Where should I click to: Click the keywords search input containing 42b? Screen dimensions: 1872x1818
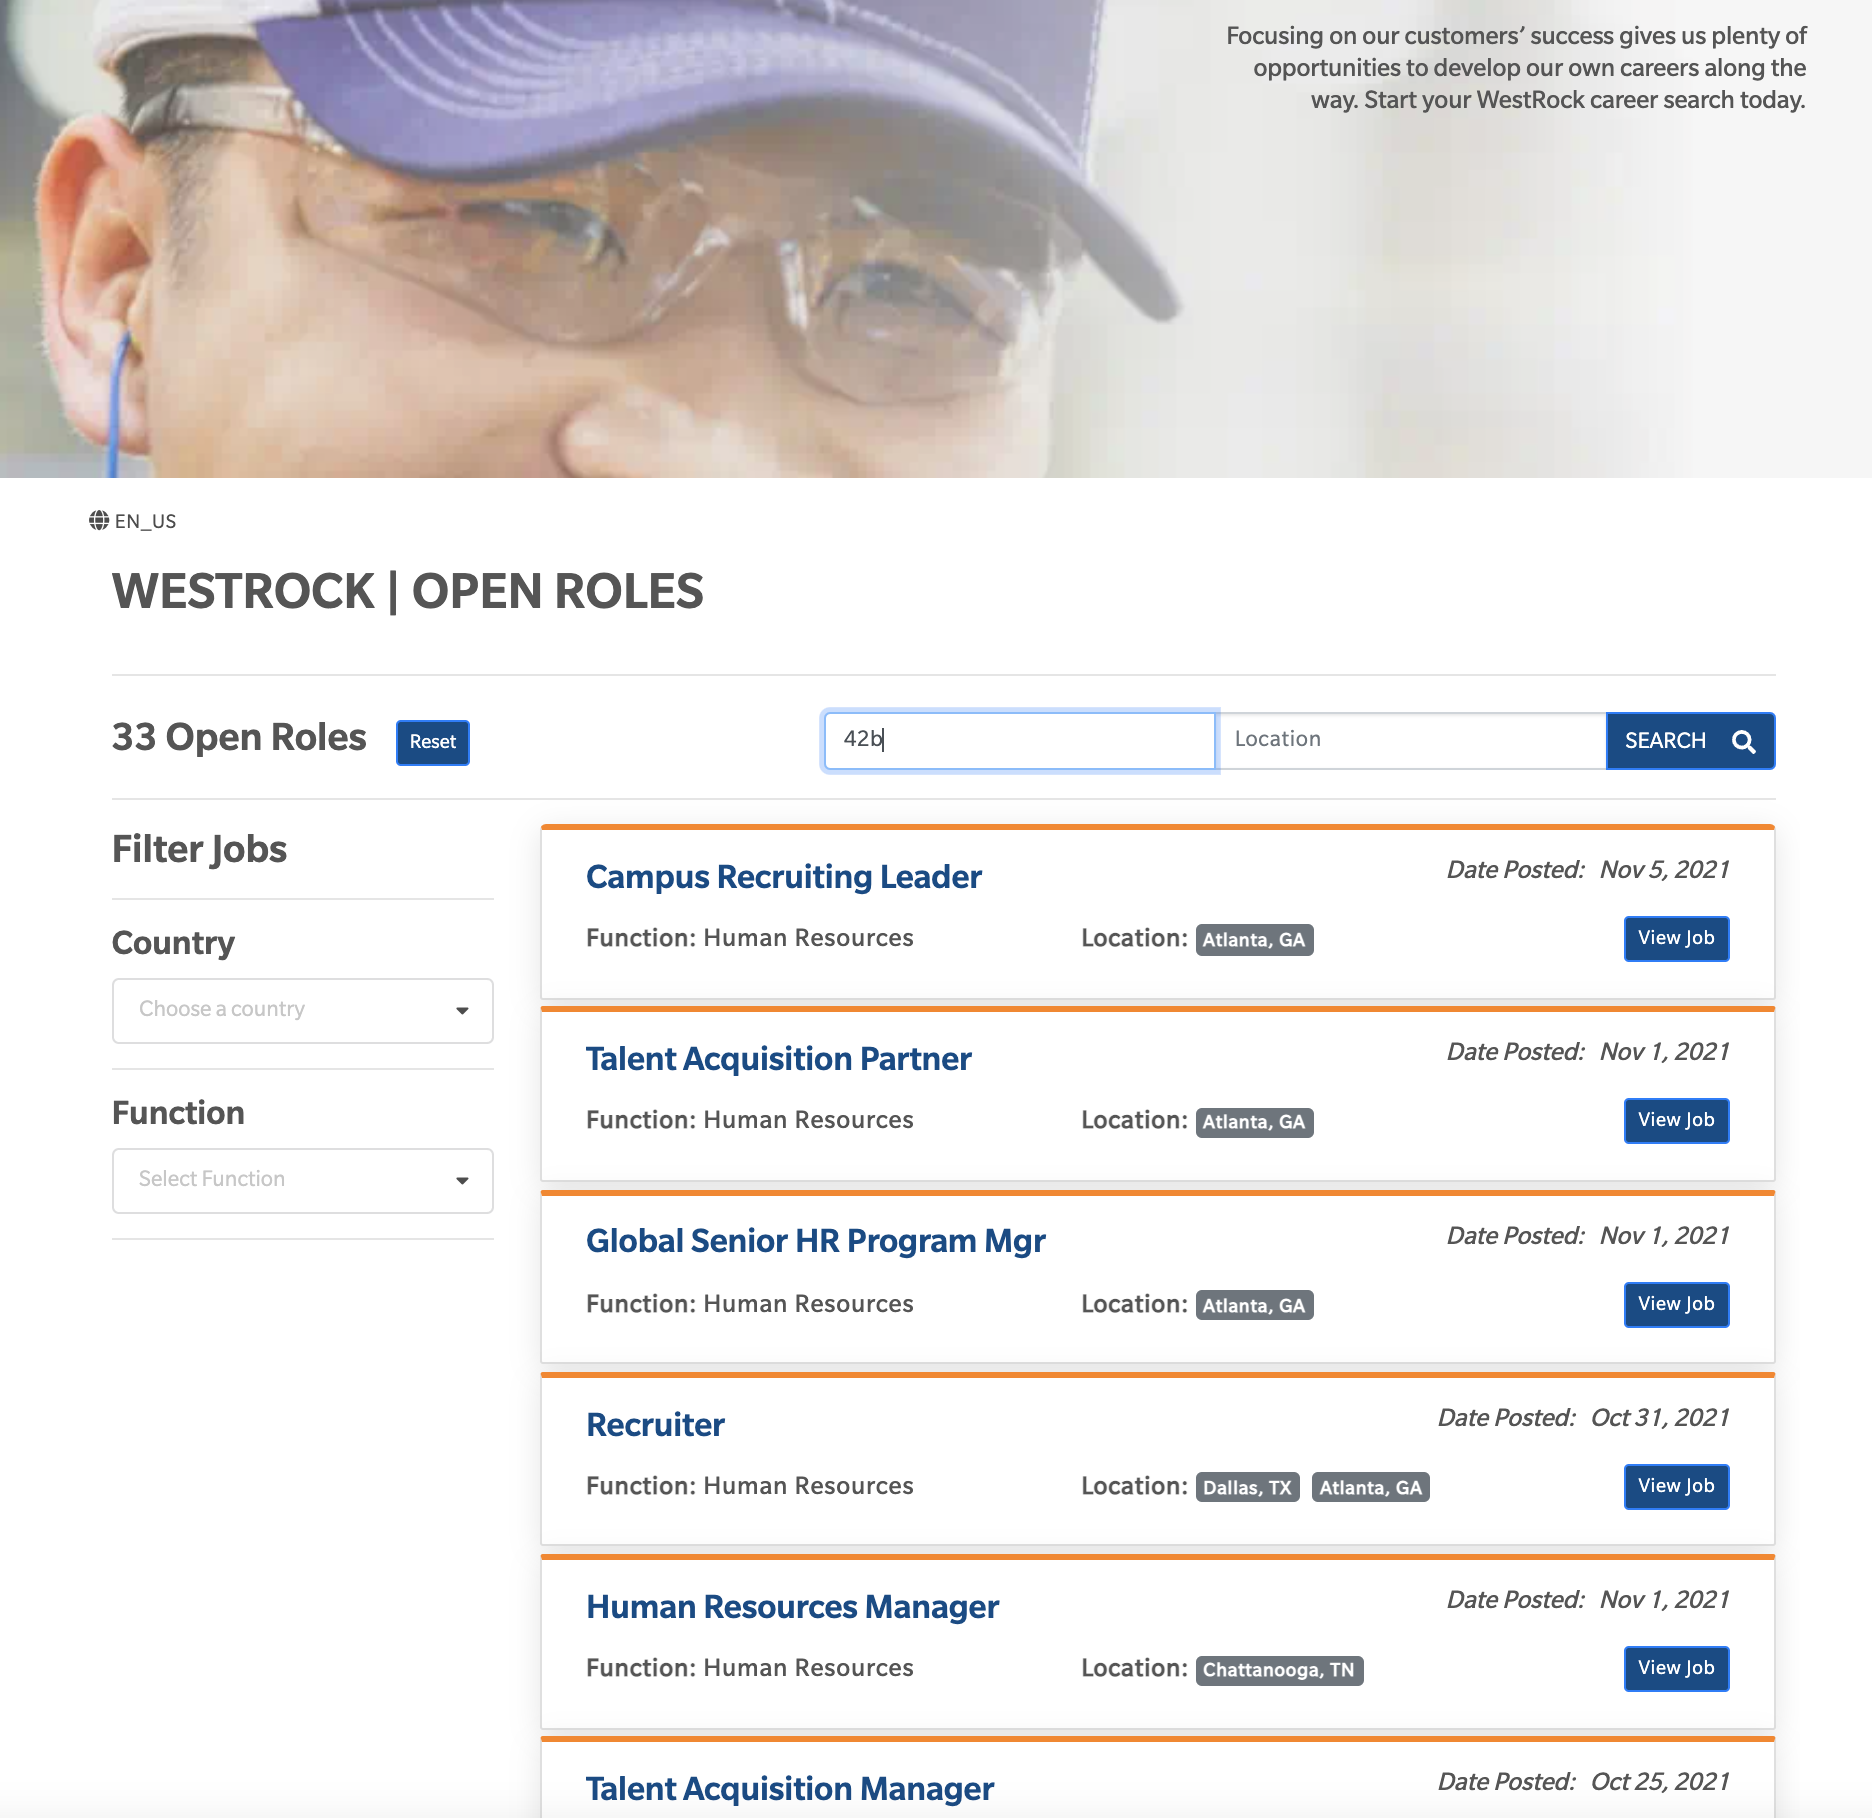click(x=1017, y=740)
